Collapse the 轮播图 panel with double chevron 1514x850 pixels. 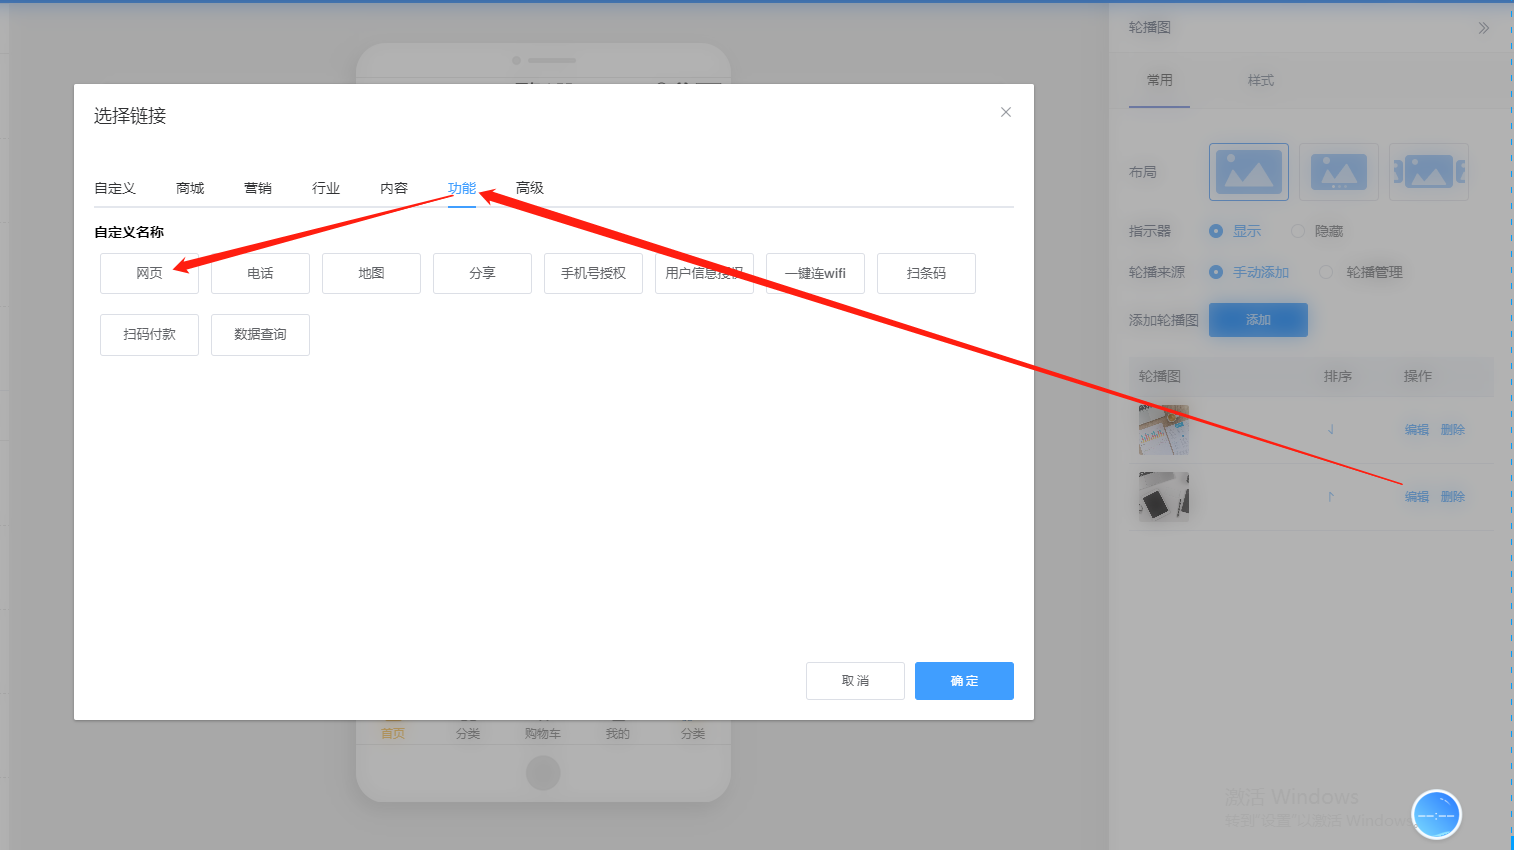[1484, 28]
